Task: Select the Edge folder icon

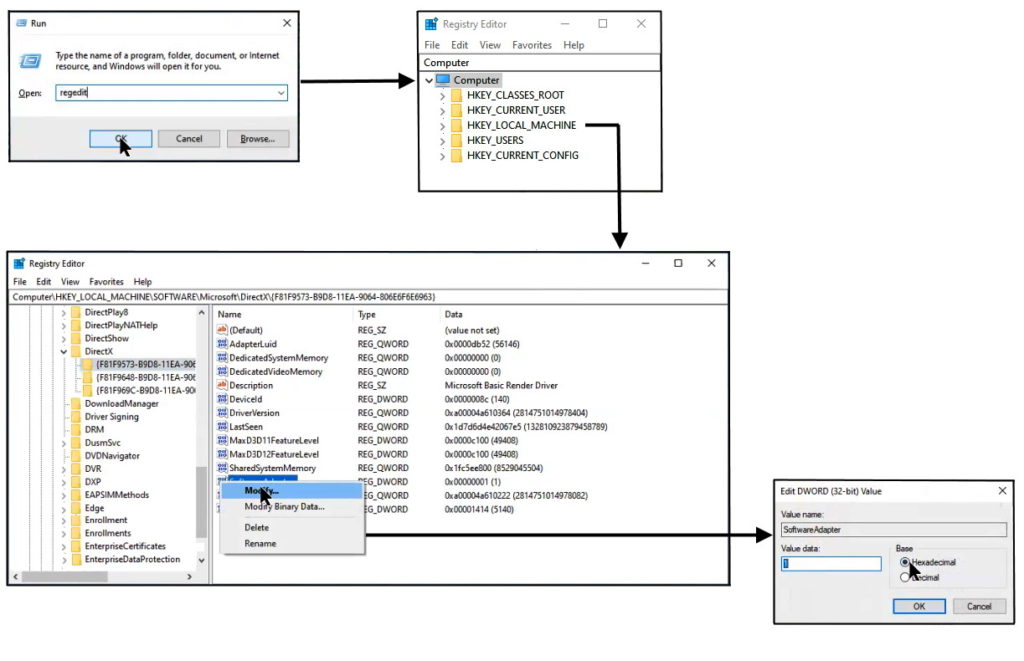Action: pyautogui.click(x=76, y=508)
